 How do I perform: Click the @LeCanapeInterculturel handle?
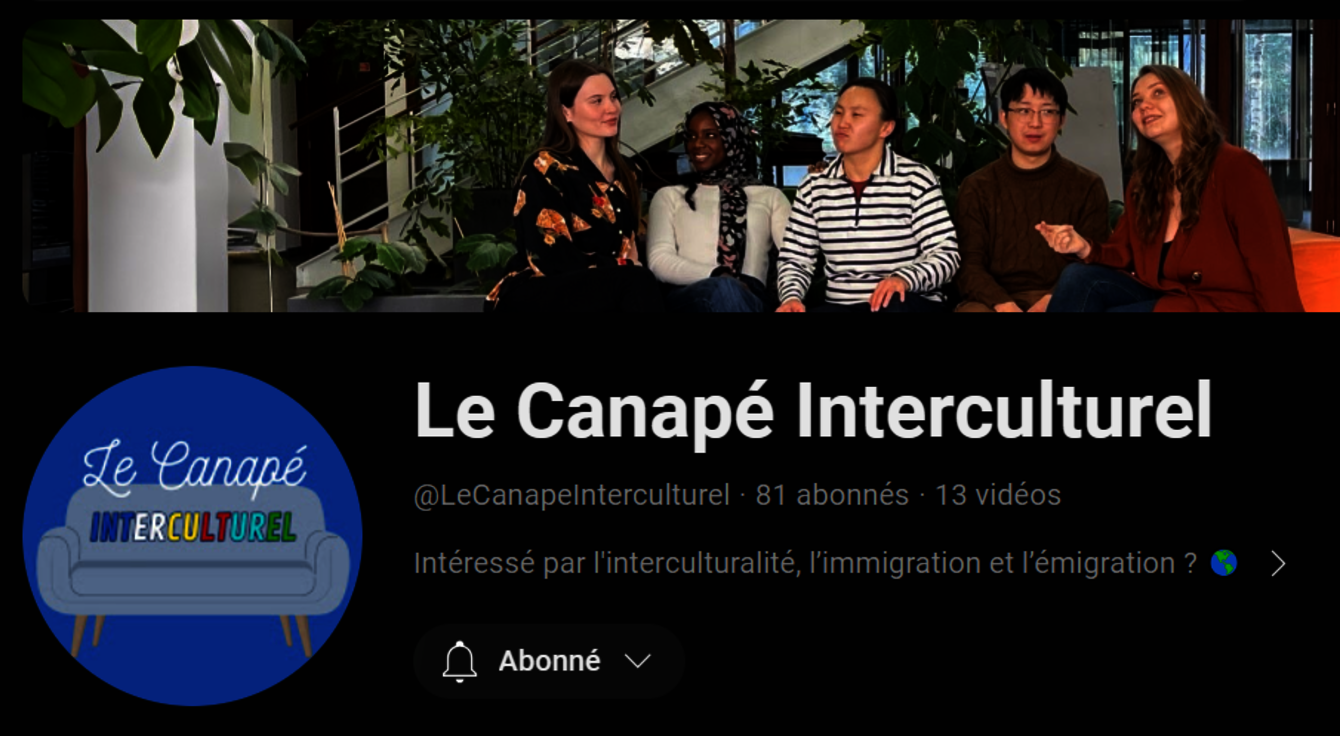coord(572,495)
